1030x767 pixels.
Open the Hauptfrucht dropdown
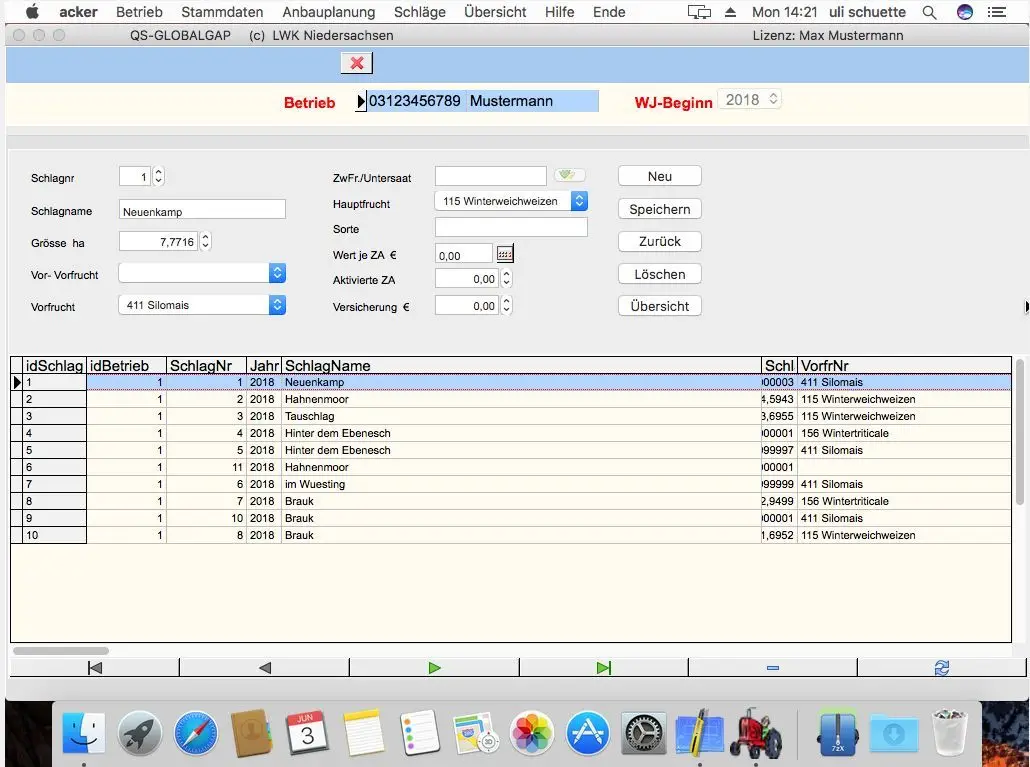point(579,201)
